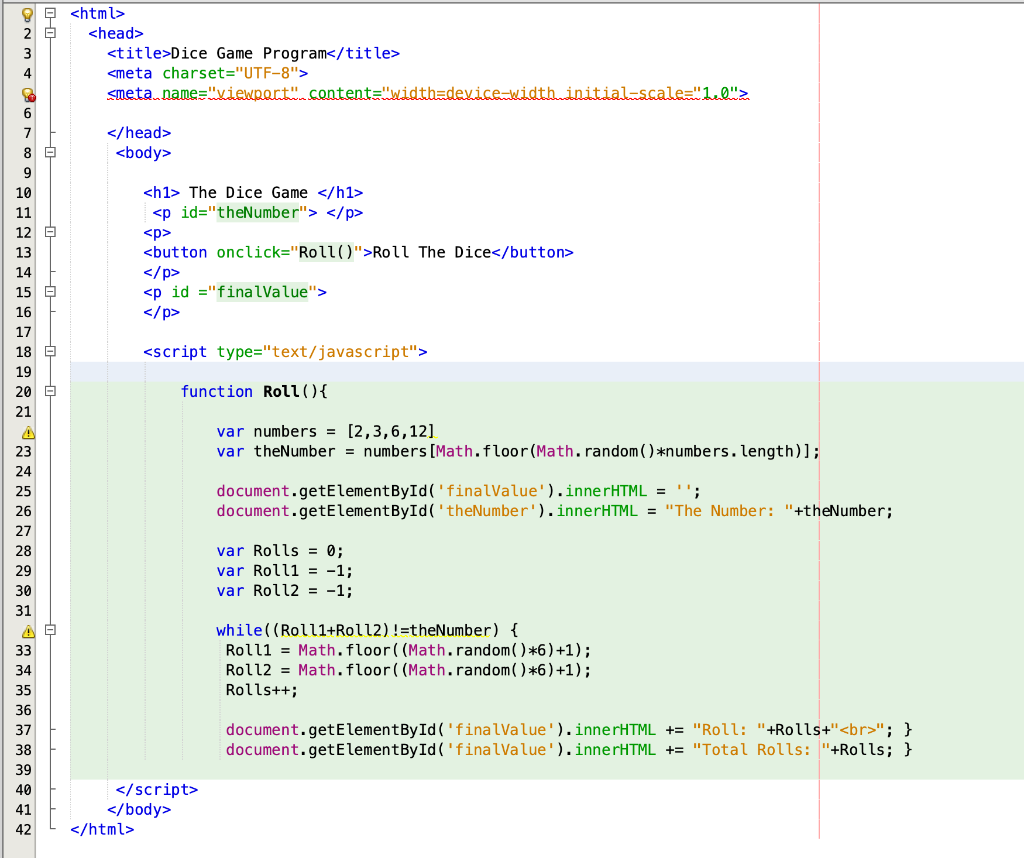Viewport: 1024px width, 858px height.
Task: Collapse the function Roll fold marker
Action: (x=50, y=391)
